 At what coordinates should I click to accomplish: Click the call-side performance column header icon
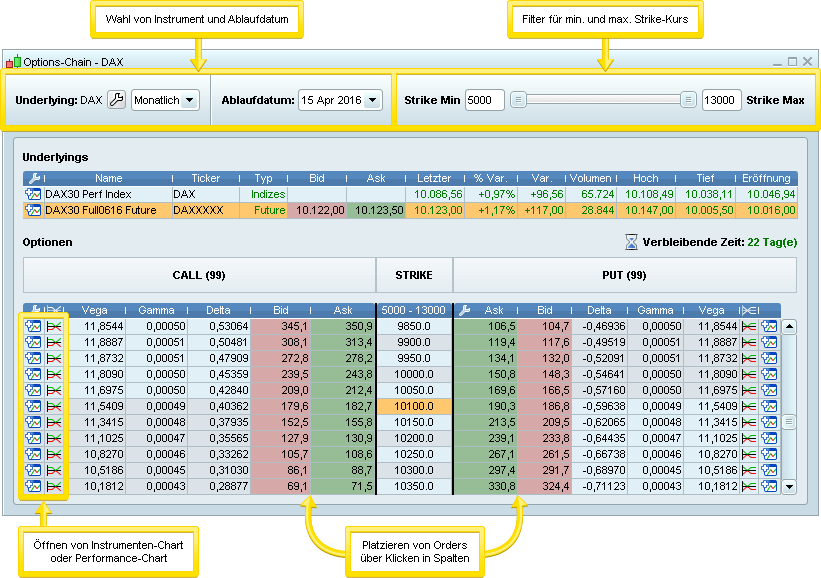pyautogui.click(x=54, y=310)
